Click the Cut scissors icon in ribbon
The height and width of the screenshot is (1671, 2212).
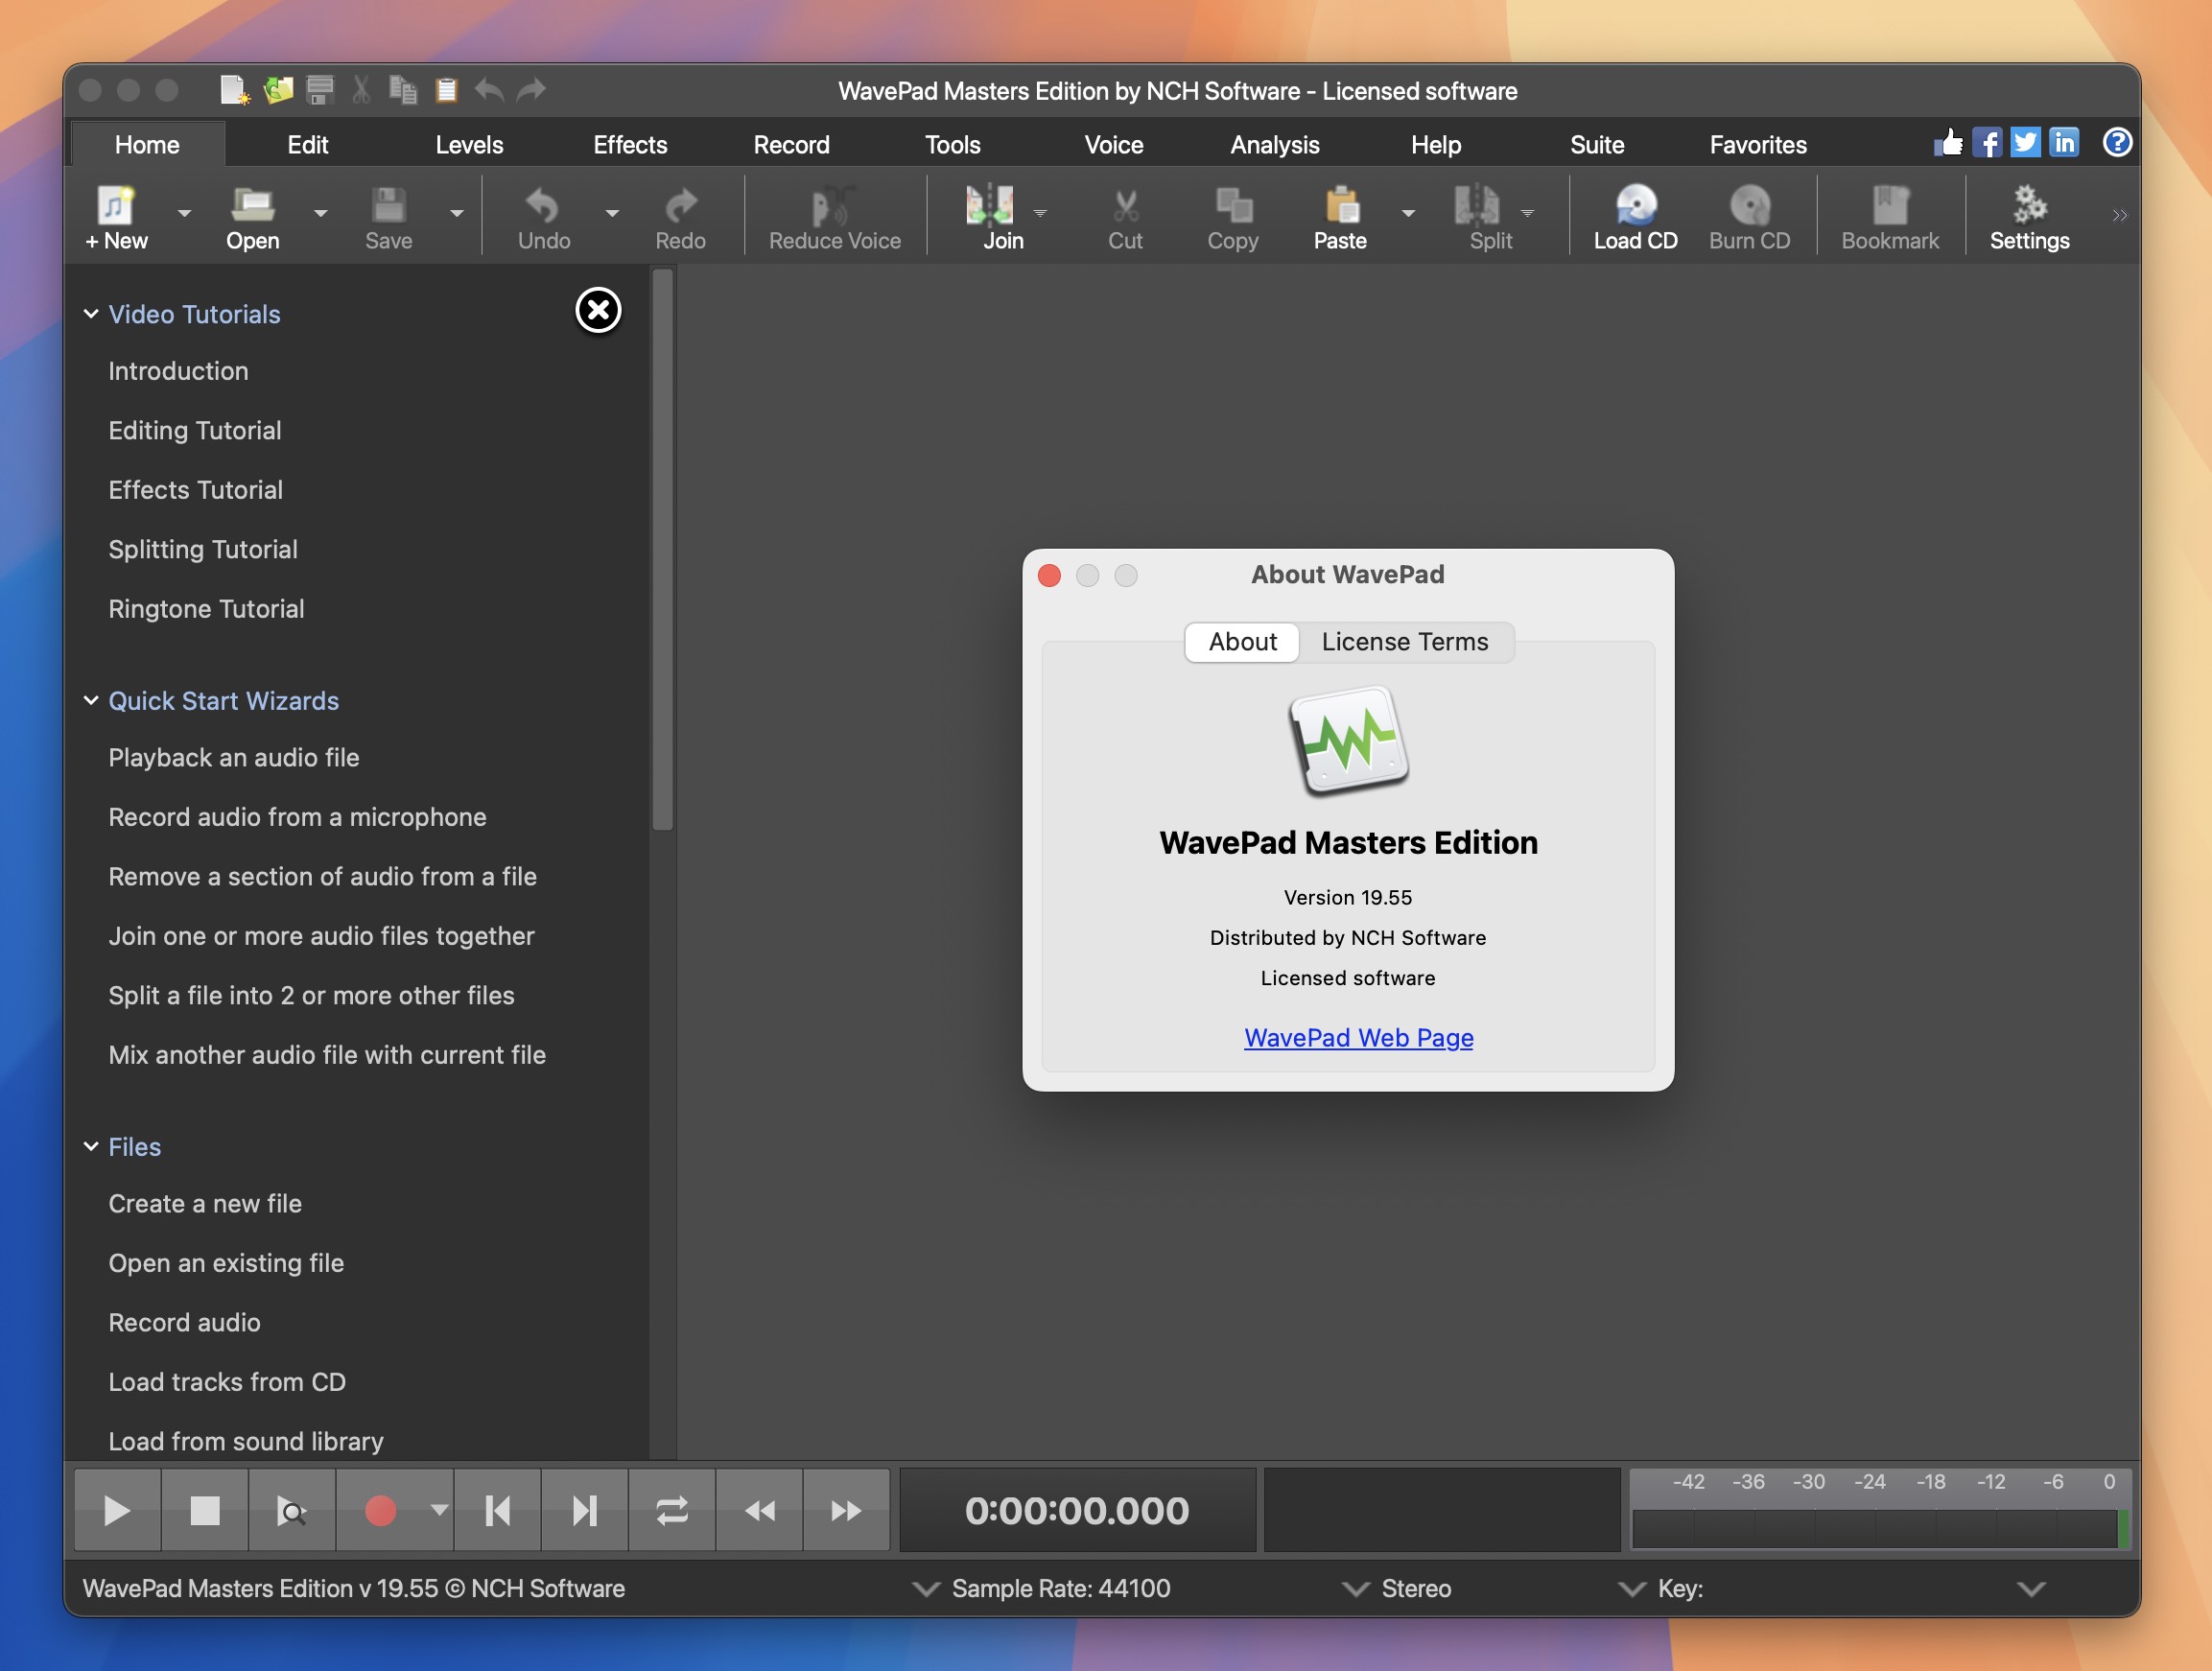click(1125, 205)
